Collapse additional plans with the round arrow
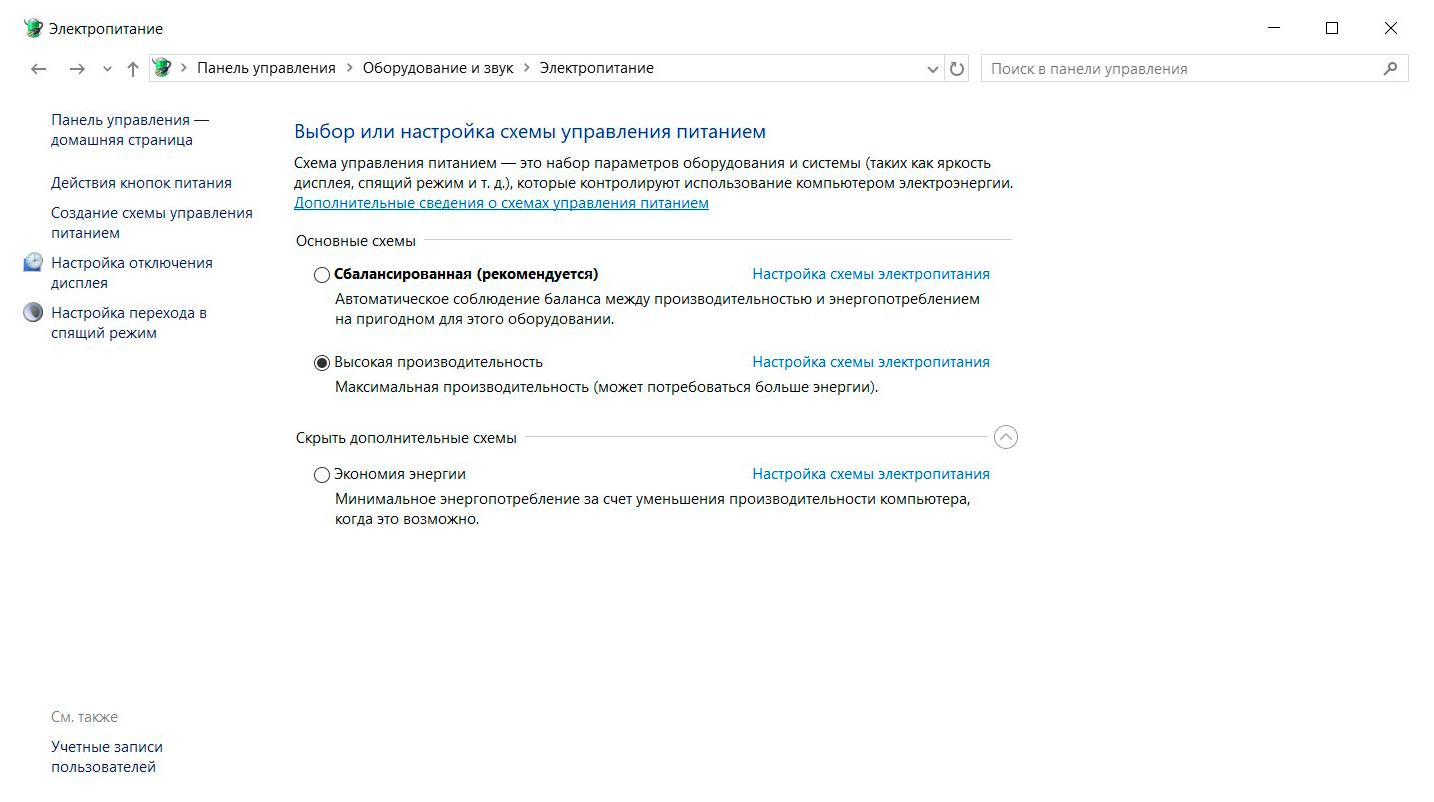 point(1006,437)
